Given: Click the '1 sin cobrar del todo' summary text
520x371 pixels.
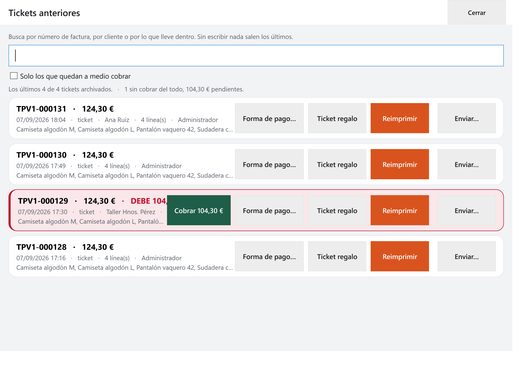Looking at the screenshot, I should [x=184, y=89].
